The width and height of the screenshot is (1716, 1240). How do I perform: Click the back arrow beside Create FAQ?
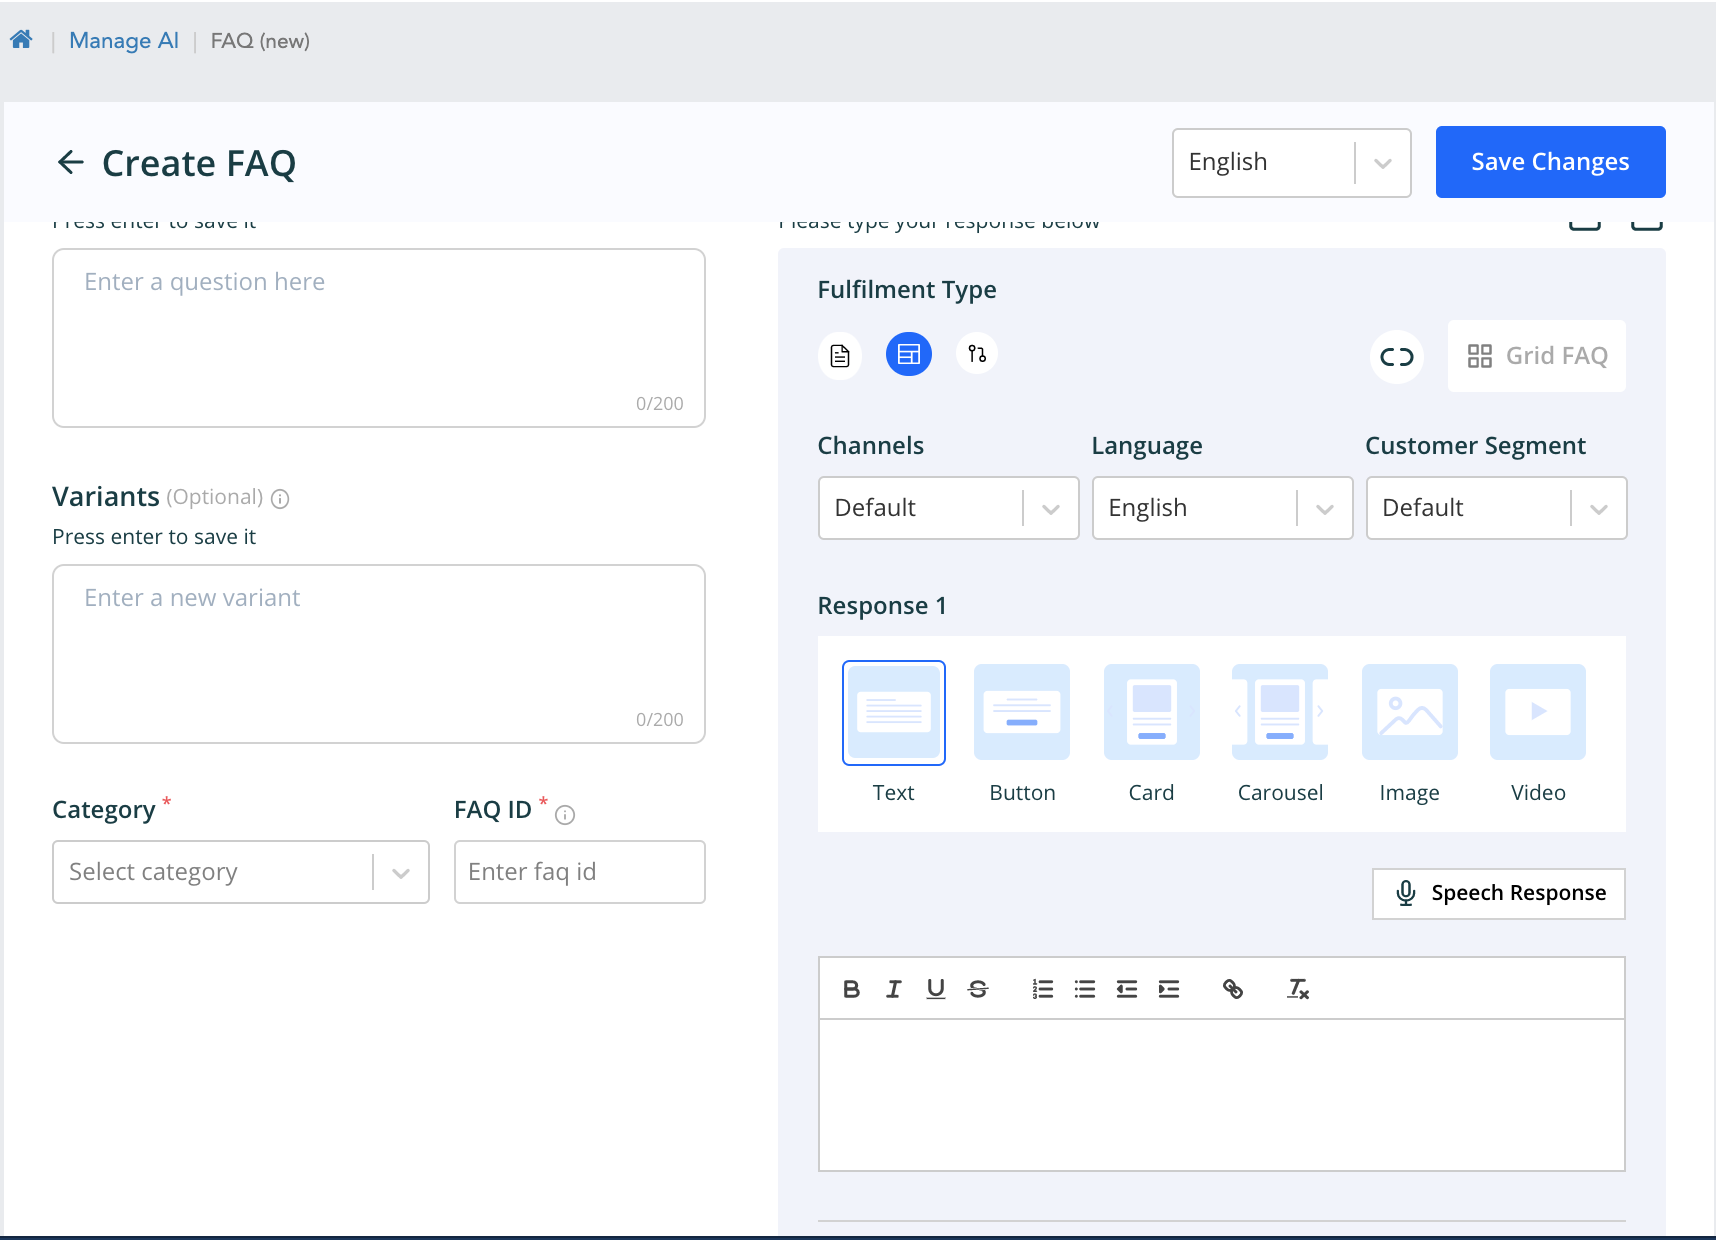click(70, 162)
